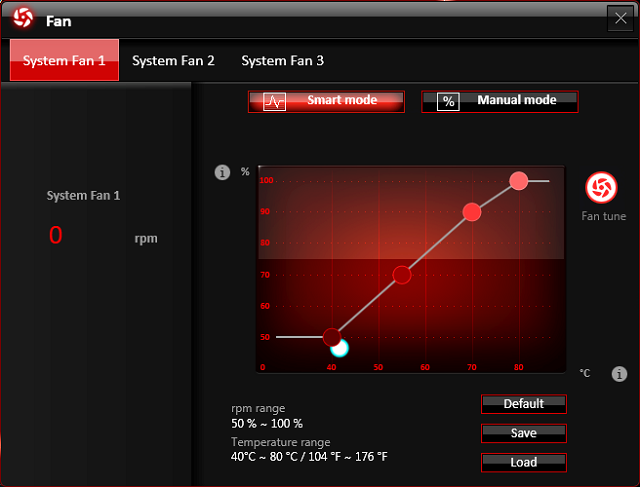
Task: Click the 'Fan tune' label text
Action: (603, 216)
